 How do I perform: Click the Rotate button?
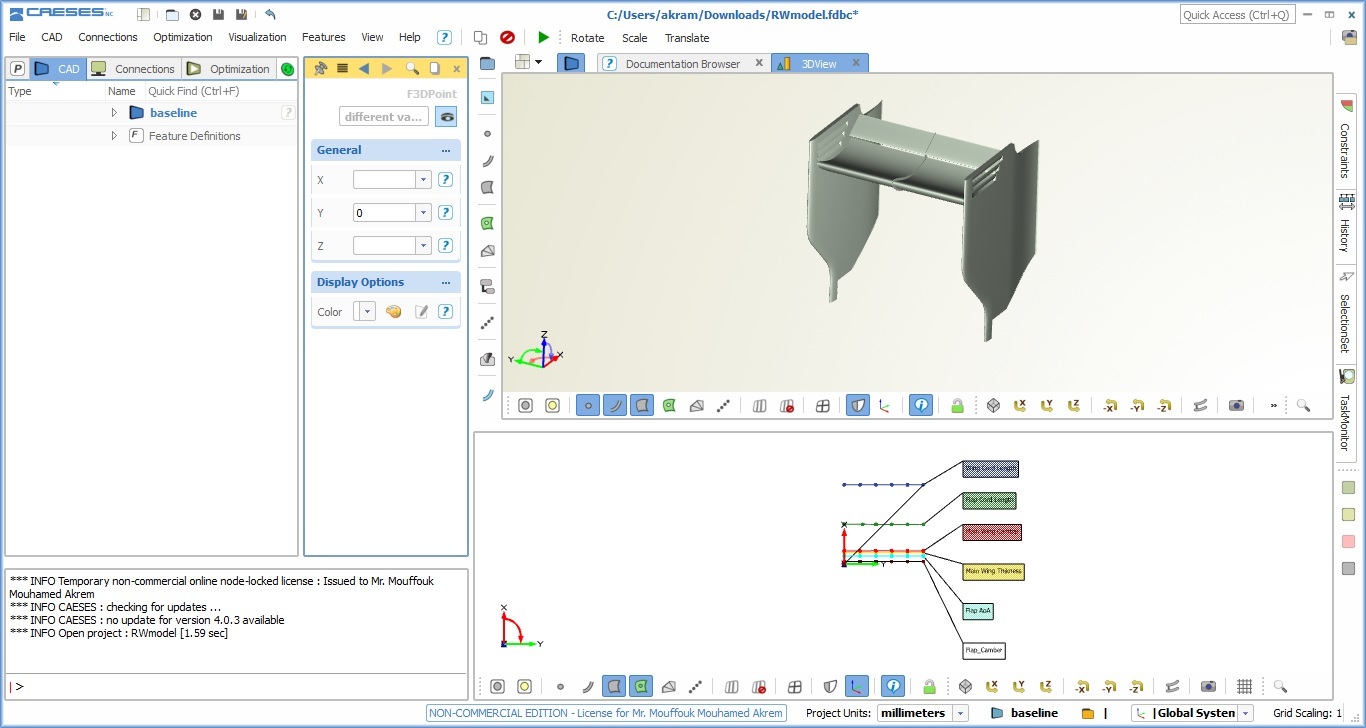tap(587, 38)
